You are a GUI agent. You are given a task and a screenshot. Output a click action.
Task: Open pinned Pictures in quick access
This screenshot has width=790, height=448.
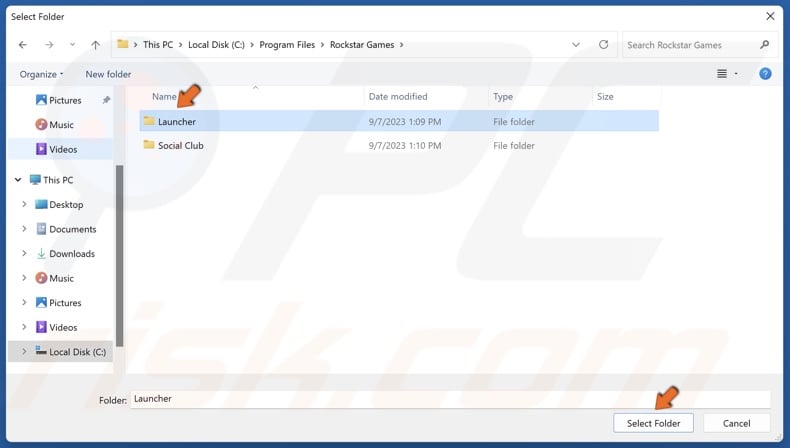click(x=65, y=100)
